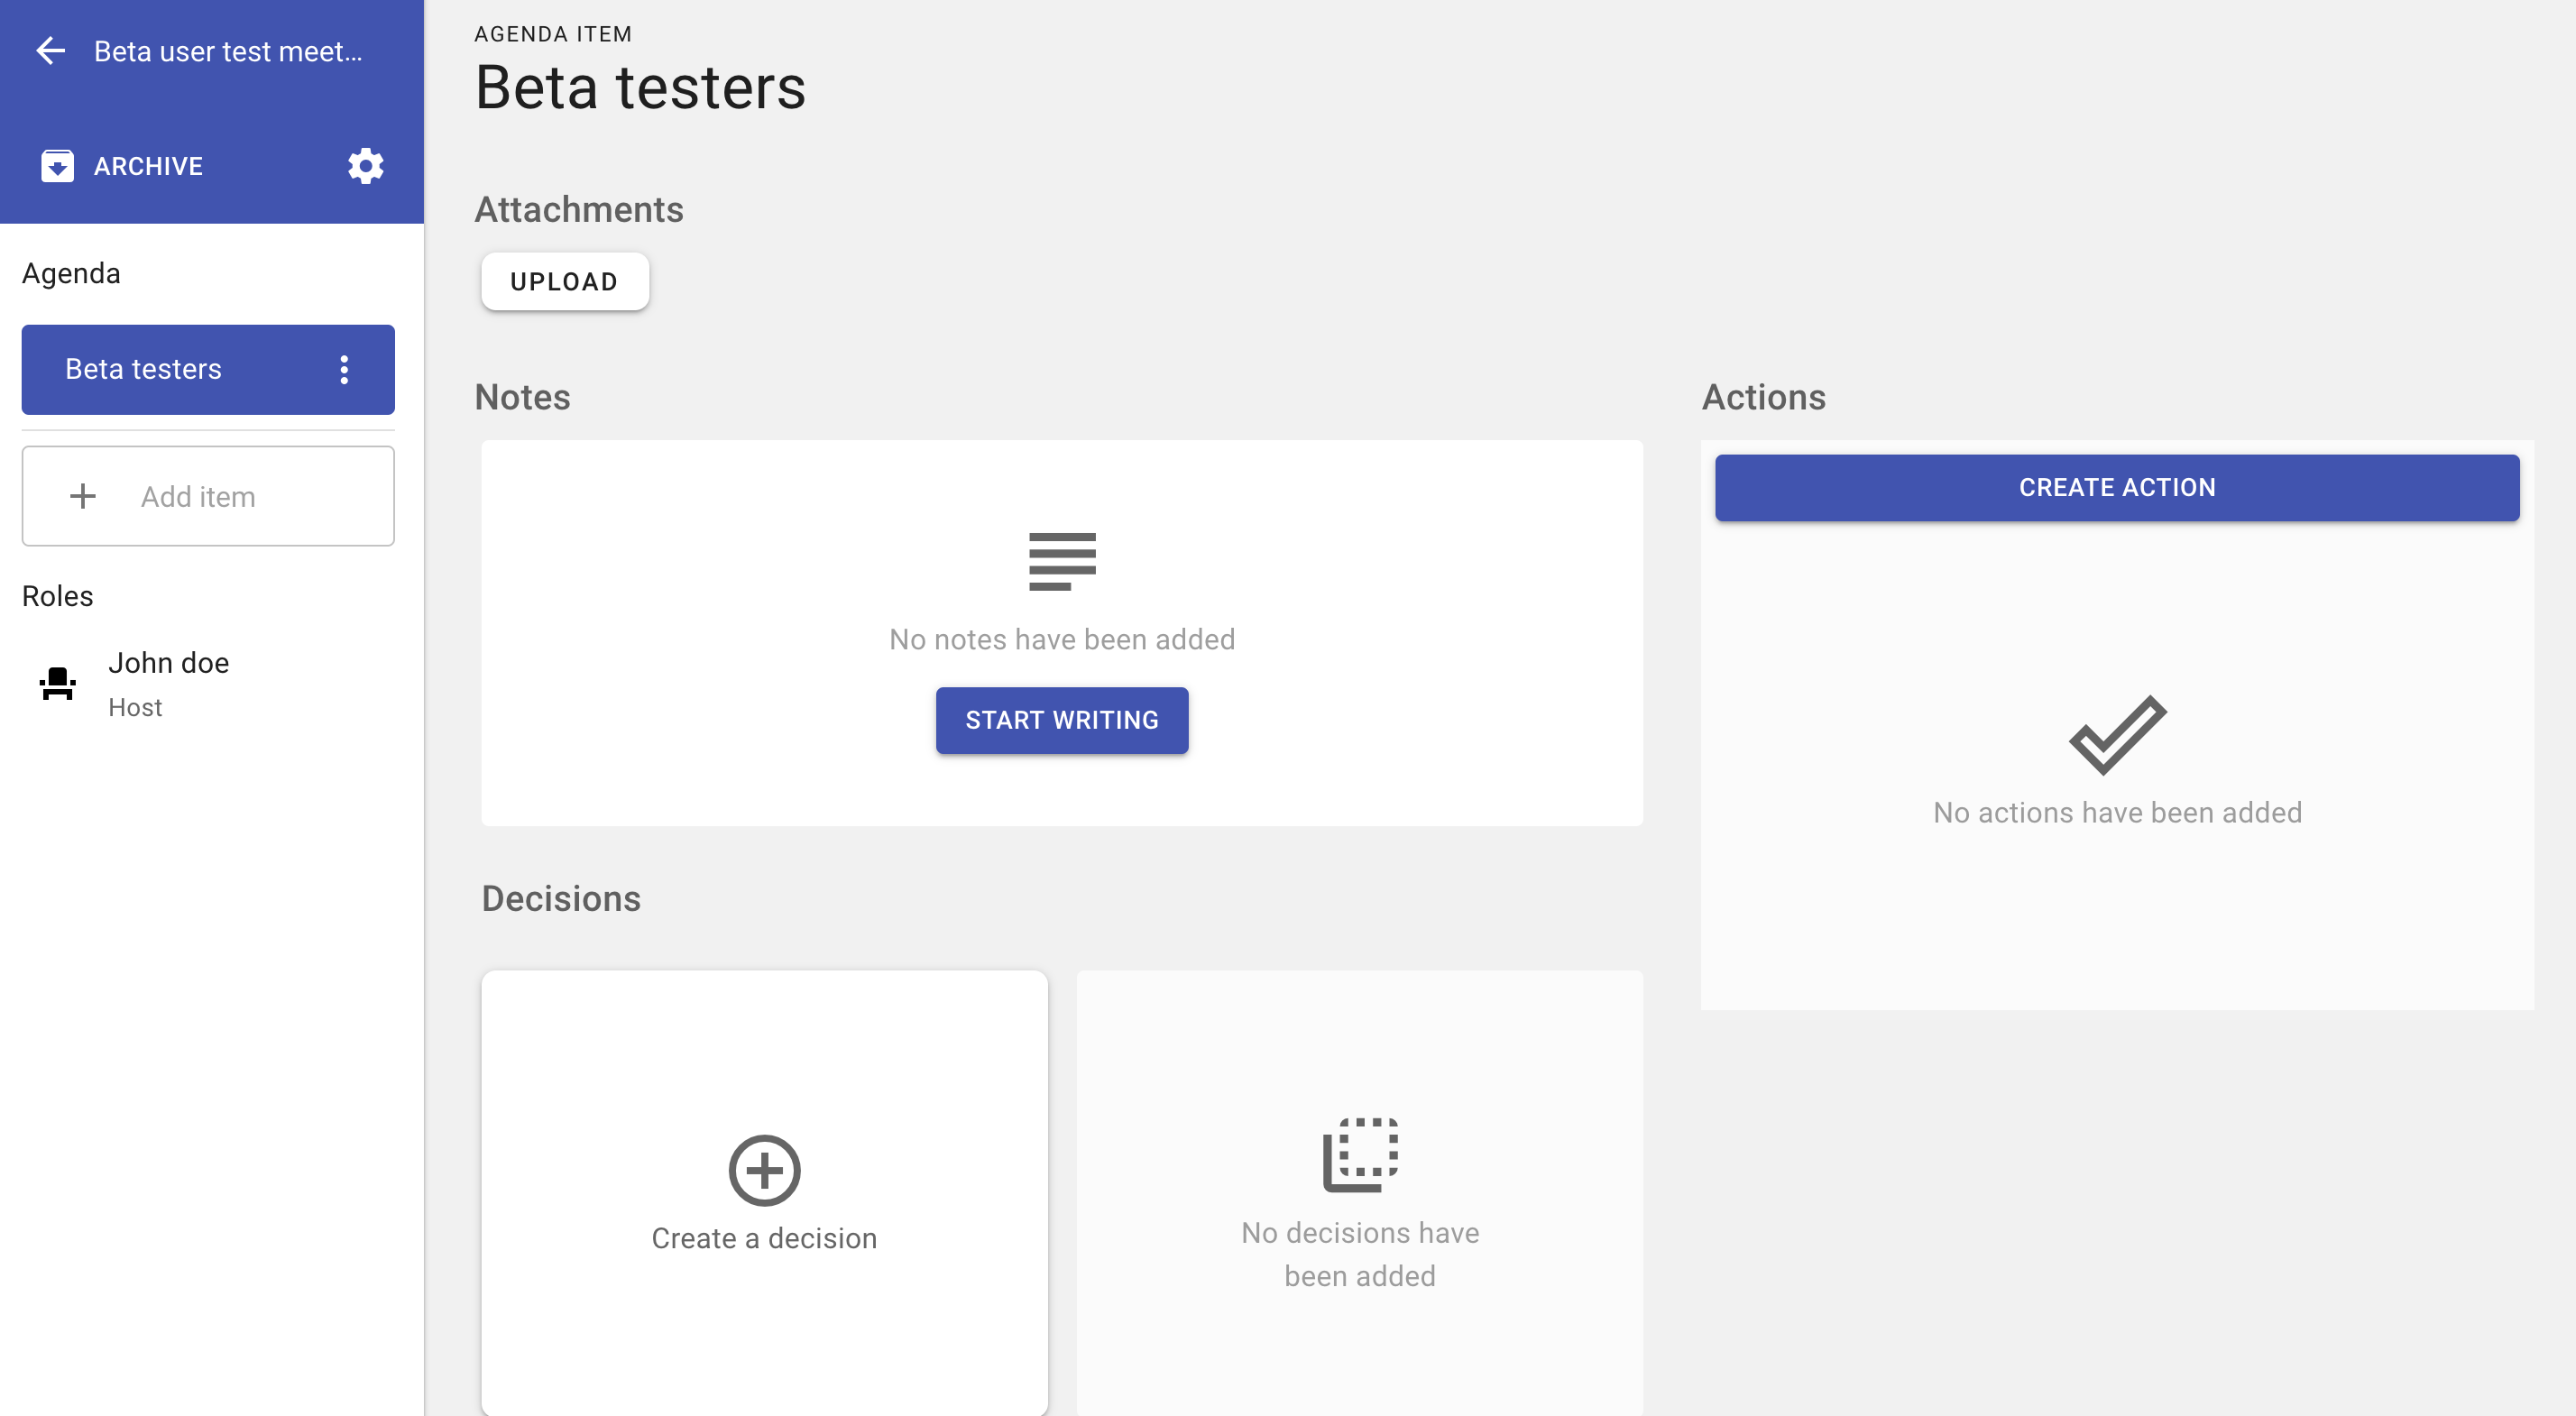This screenshot has height=1416, width=2576.
Task: Click the plus icon in Add item
Action: pos(83,496)
